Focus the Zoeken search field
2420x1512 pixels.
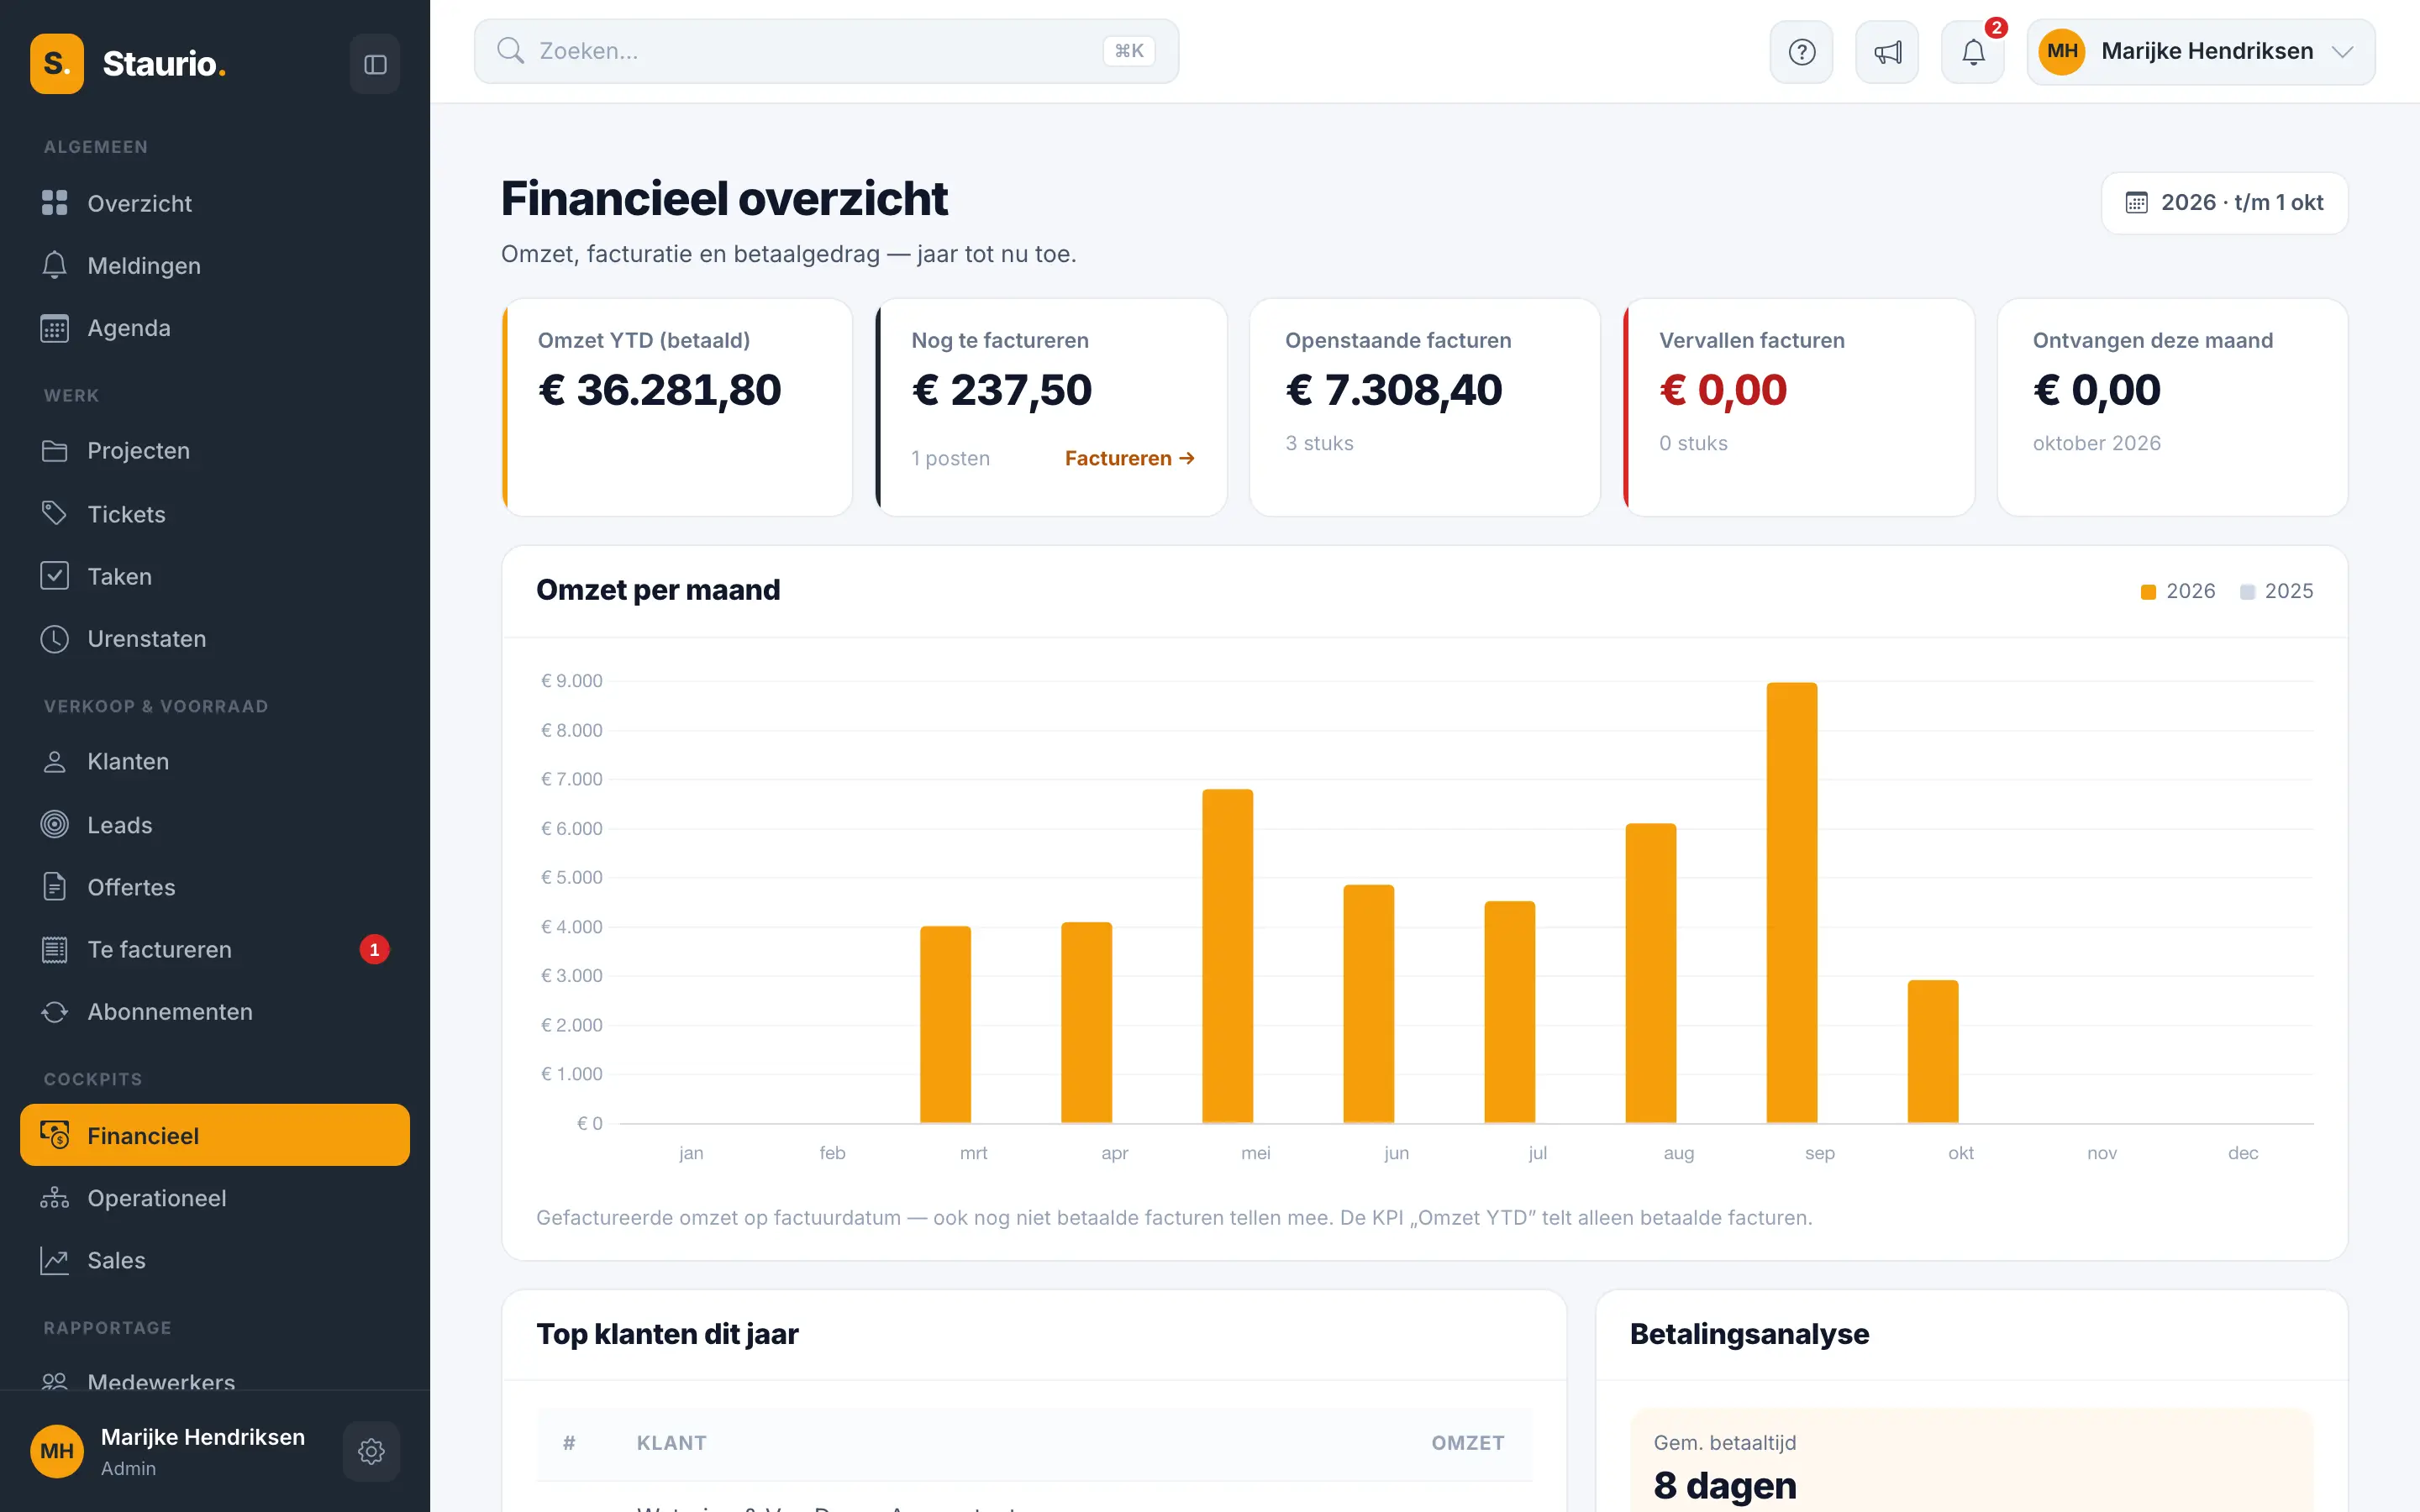click(x=826, y=51)
